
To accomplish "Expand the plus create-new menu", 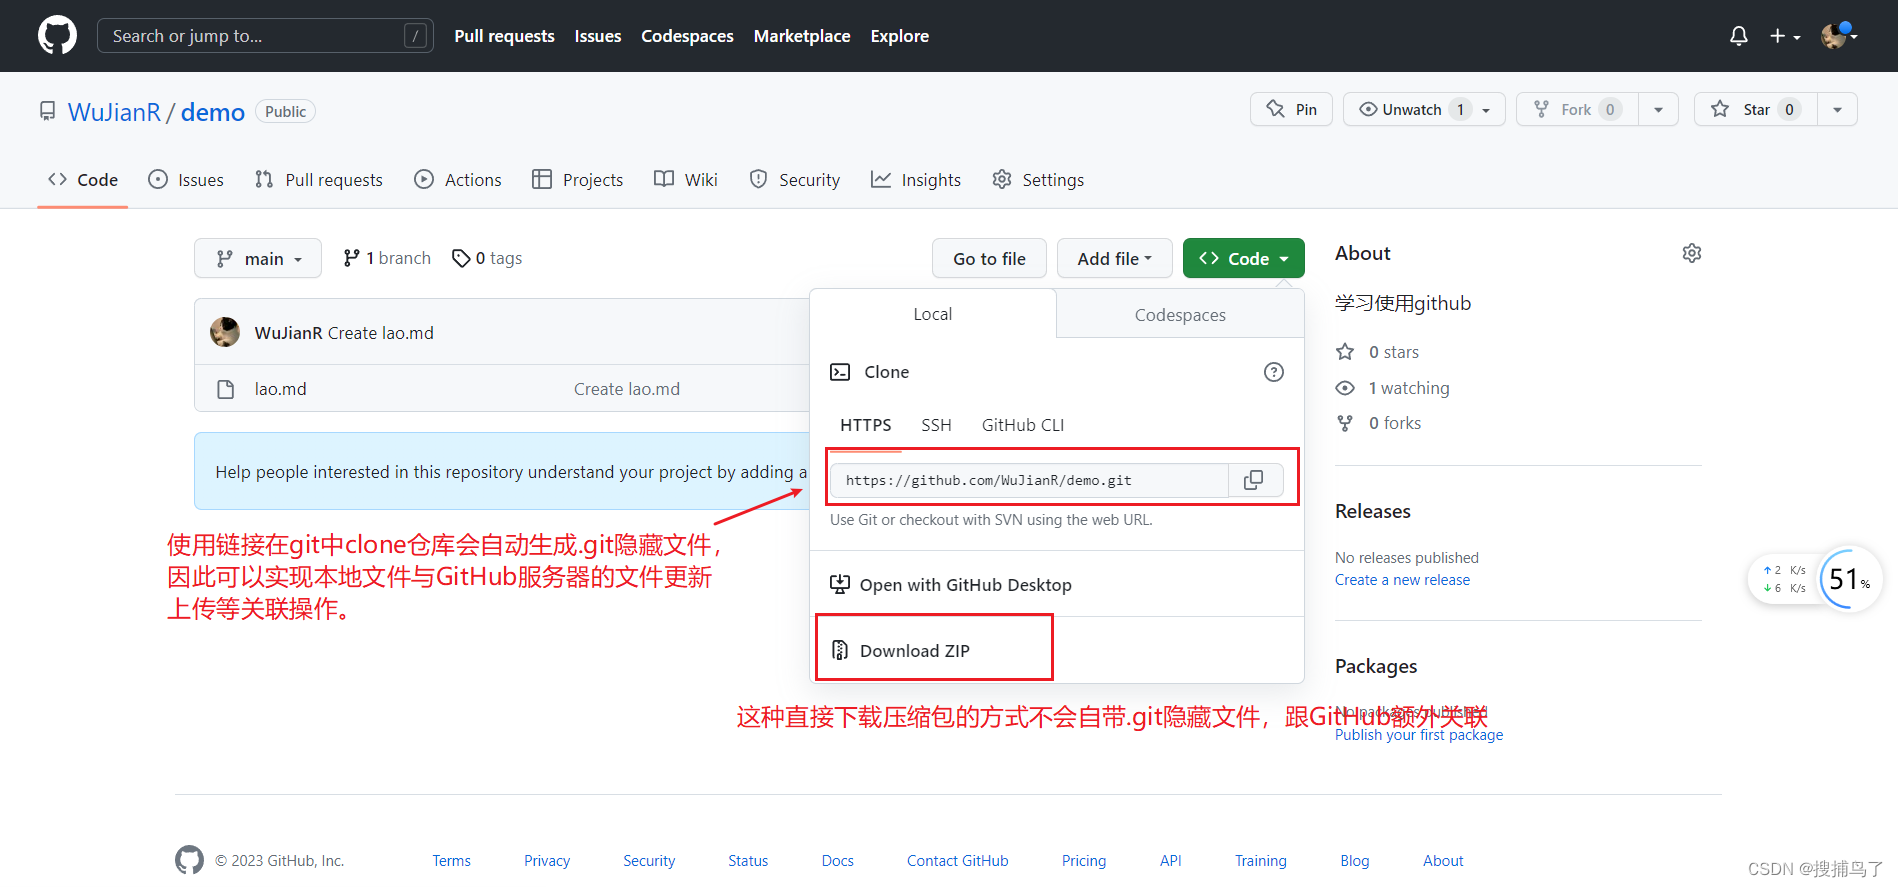I will [x=1785, y=36].
